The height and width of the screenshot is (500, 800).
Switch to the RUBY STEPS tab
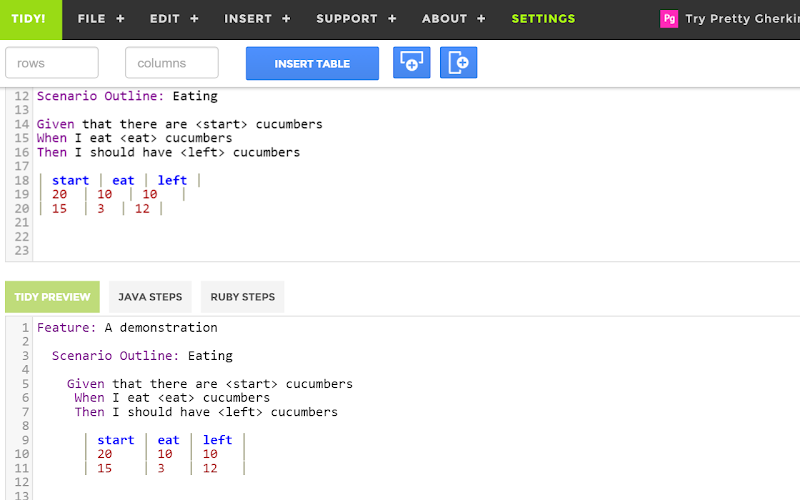(243, 297)
